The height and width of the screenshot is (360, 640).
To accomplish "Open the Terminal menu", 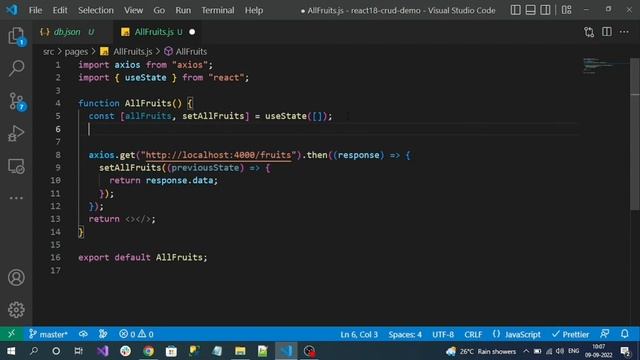I will click(x=218, y=10).
